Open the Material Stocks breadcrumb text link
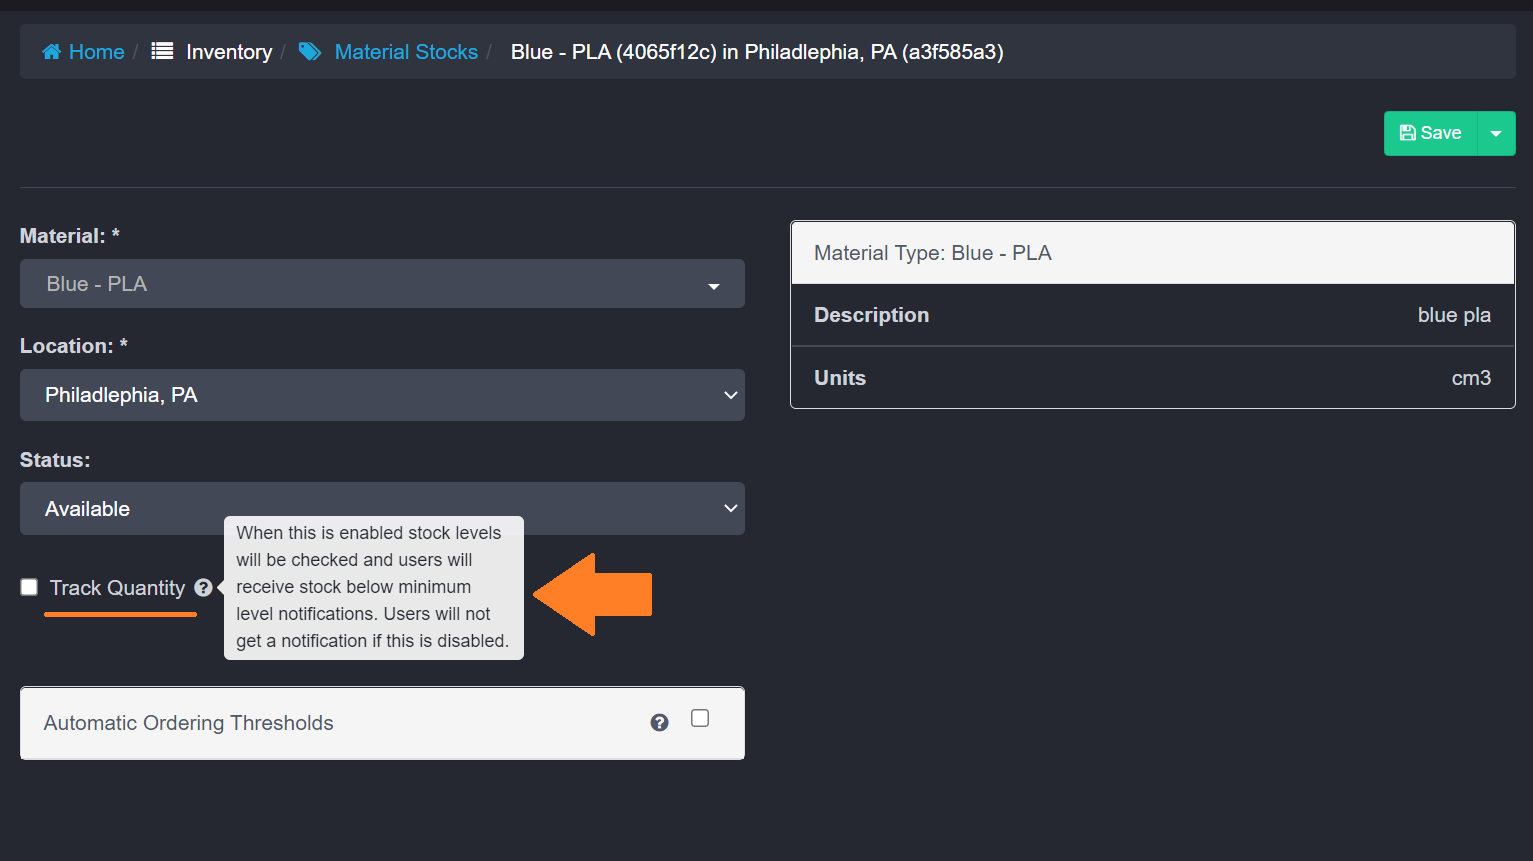Image resolution: width=1533 pixels, height=861 pixels. (406, 52)
